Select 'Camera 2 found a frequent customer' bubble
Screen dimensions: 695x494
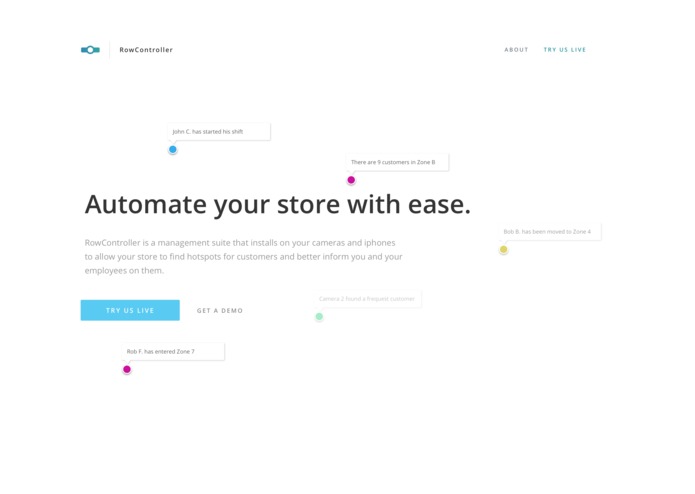click(367, 299)
